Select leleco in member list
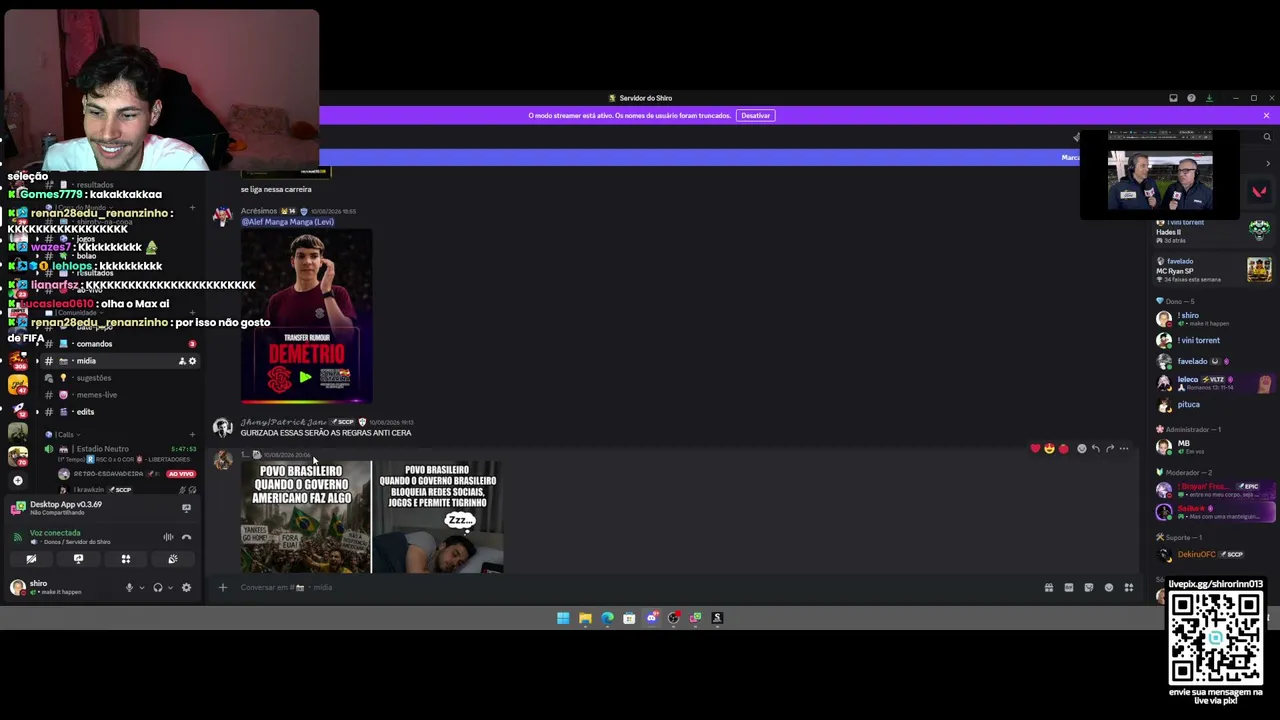The image size is (1280, 720). 1212,383
